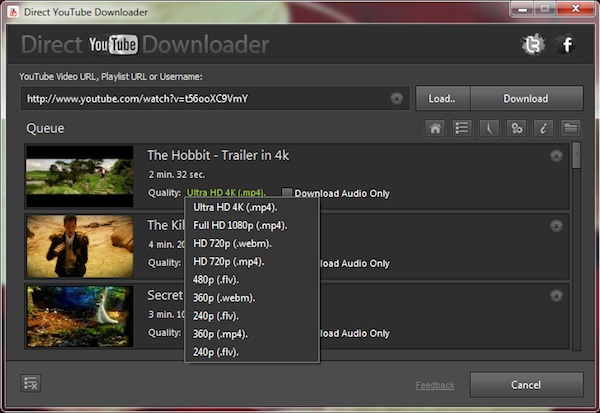Open the Feedback link
The height and width of the screenshot is (413, 600).
pyautogui.click(x=435, y=385)
